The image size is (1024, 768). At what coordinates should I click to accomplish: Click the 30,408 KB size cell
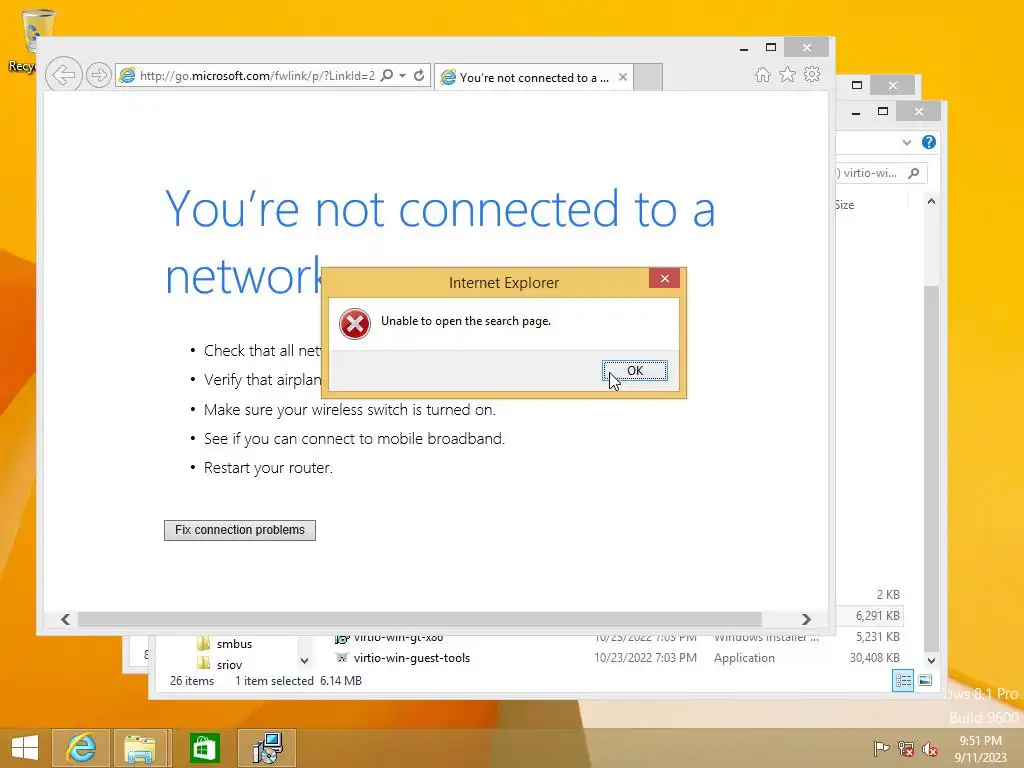874,658
